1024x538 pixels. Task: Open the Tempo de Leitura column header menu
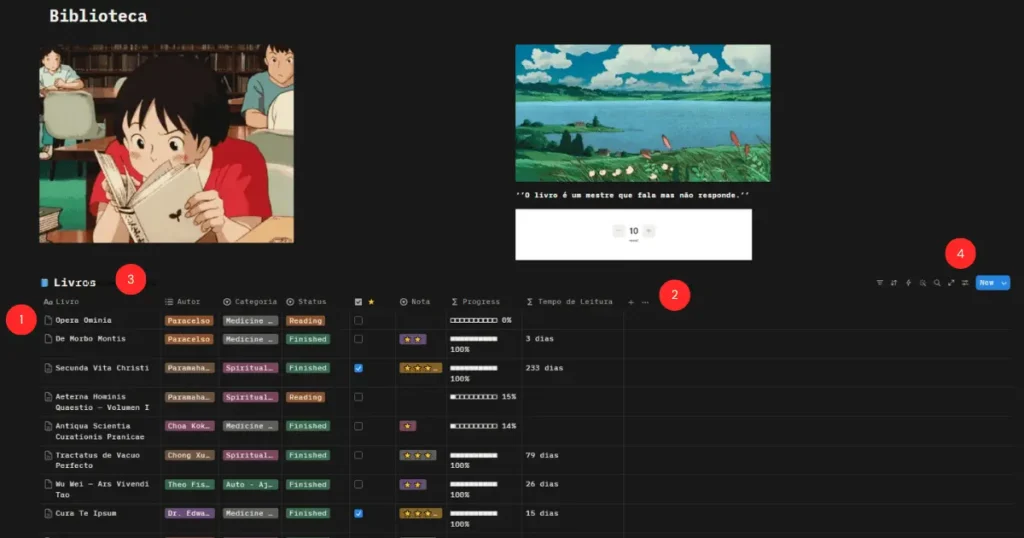pos(569,302)
